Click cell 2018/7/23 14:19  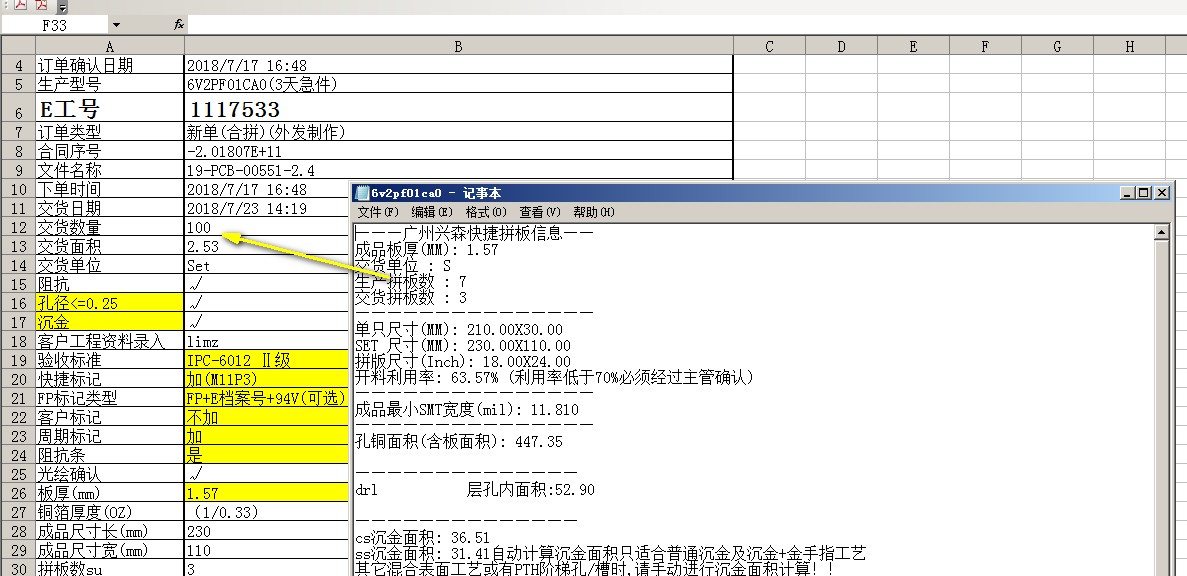266,208
